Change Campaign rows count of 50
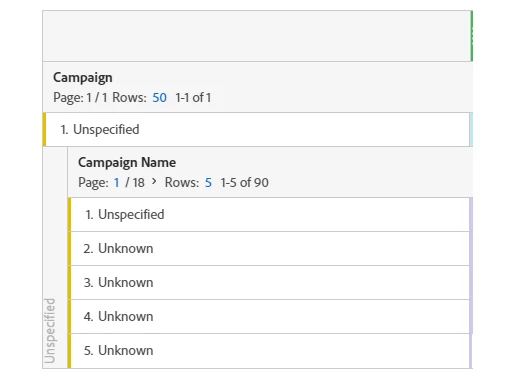The height and width of the screenshot is (379, 517). click(159, 98)
